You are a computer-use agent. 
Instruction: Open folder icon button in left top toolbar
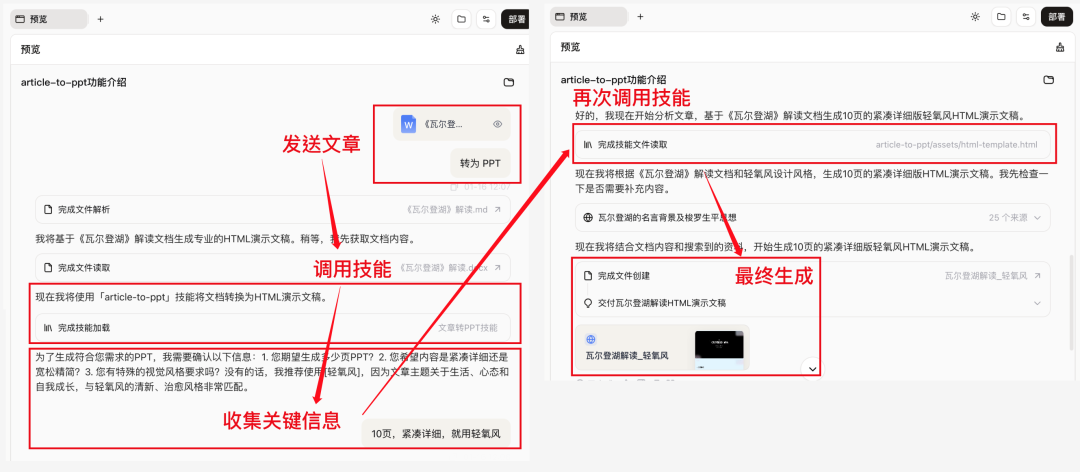[461, 19]
